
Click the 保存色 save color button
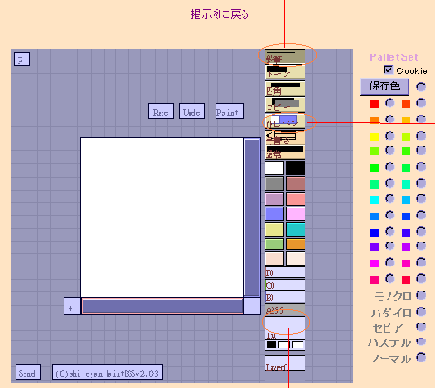point(385,87)
